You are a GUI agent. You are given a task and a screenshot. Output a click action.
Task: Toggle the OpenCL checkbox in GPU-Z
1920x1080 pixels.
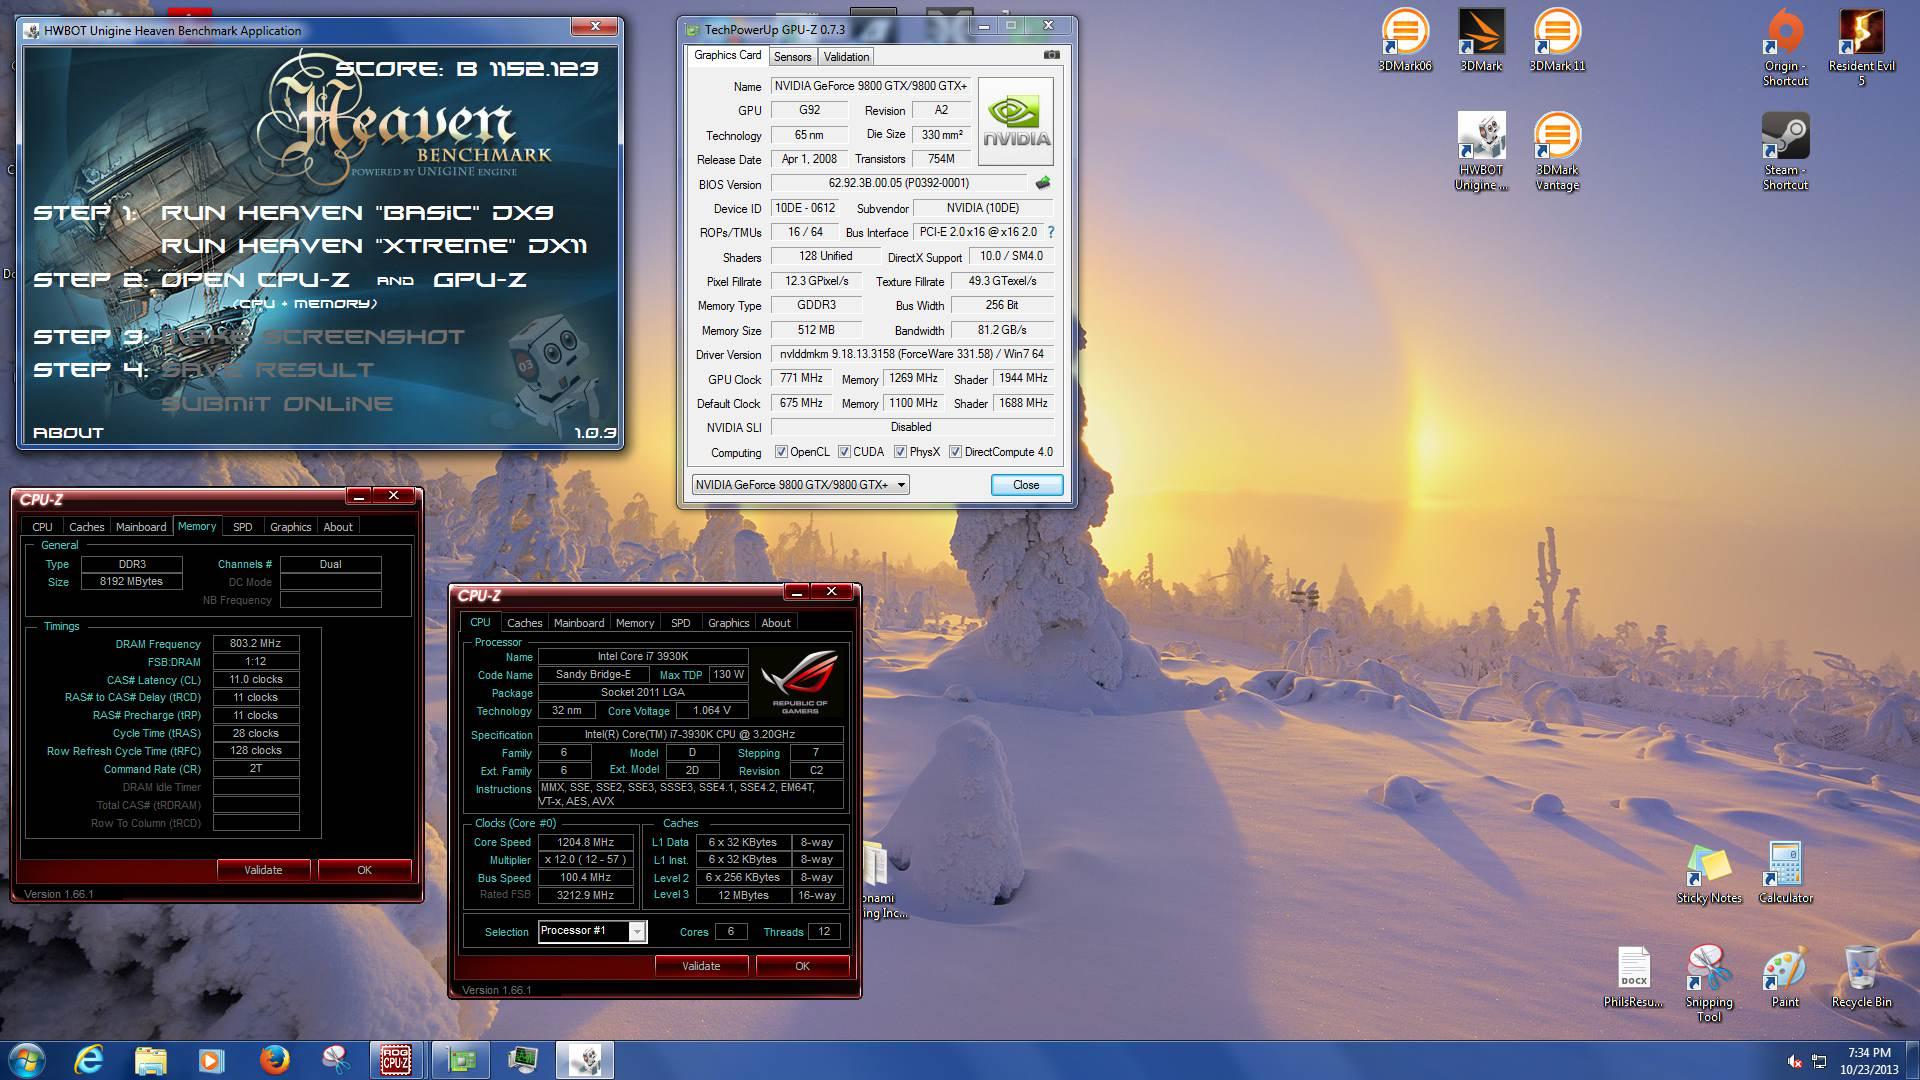click(781, 452)
